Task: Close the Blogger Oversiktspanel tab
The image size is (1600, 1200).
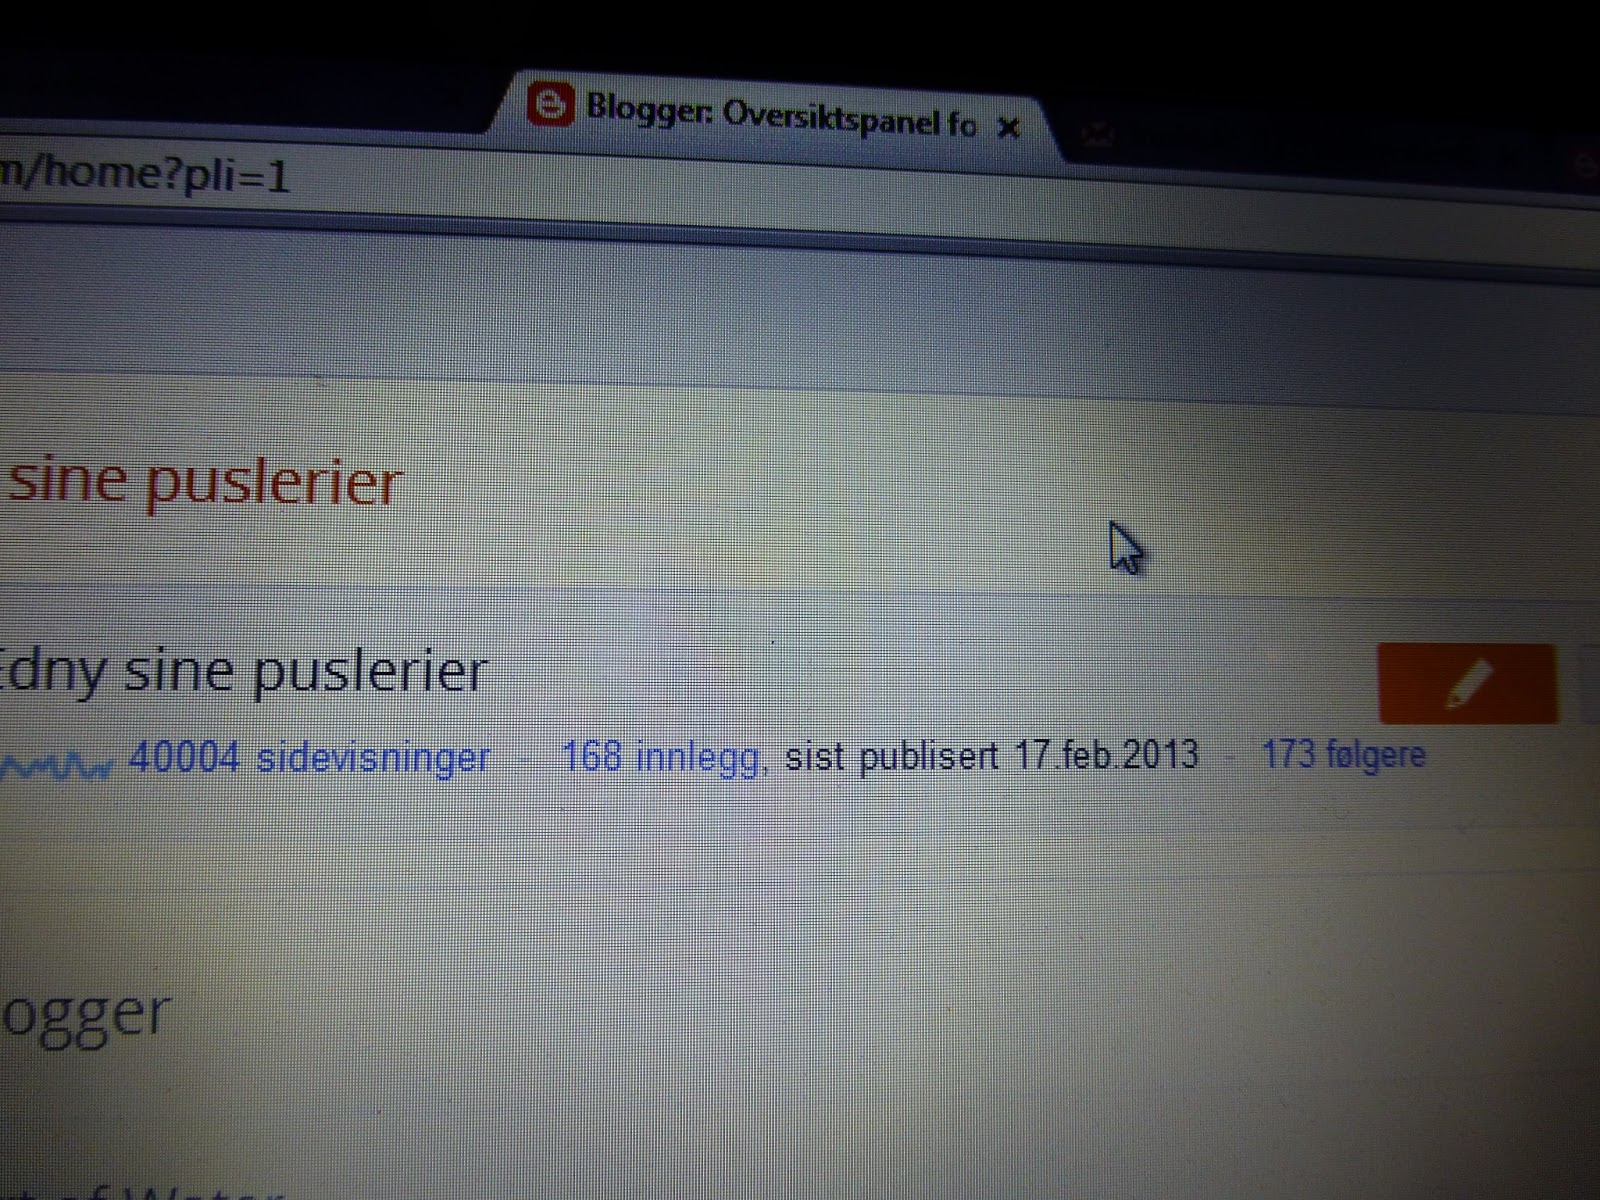Action: click(1010, 128)
